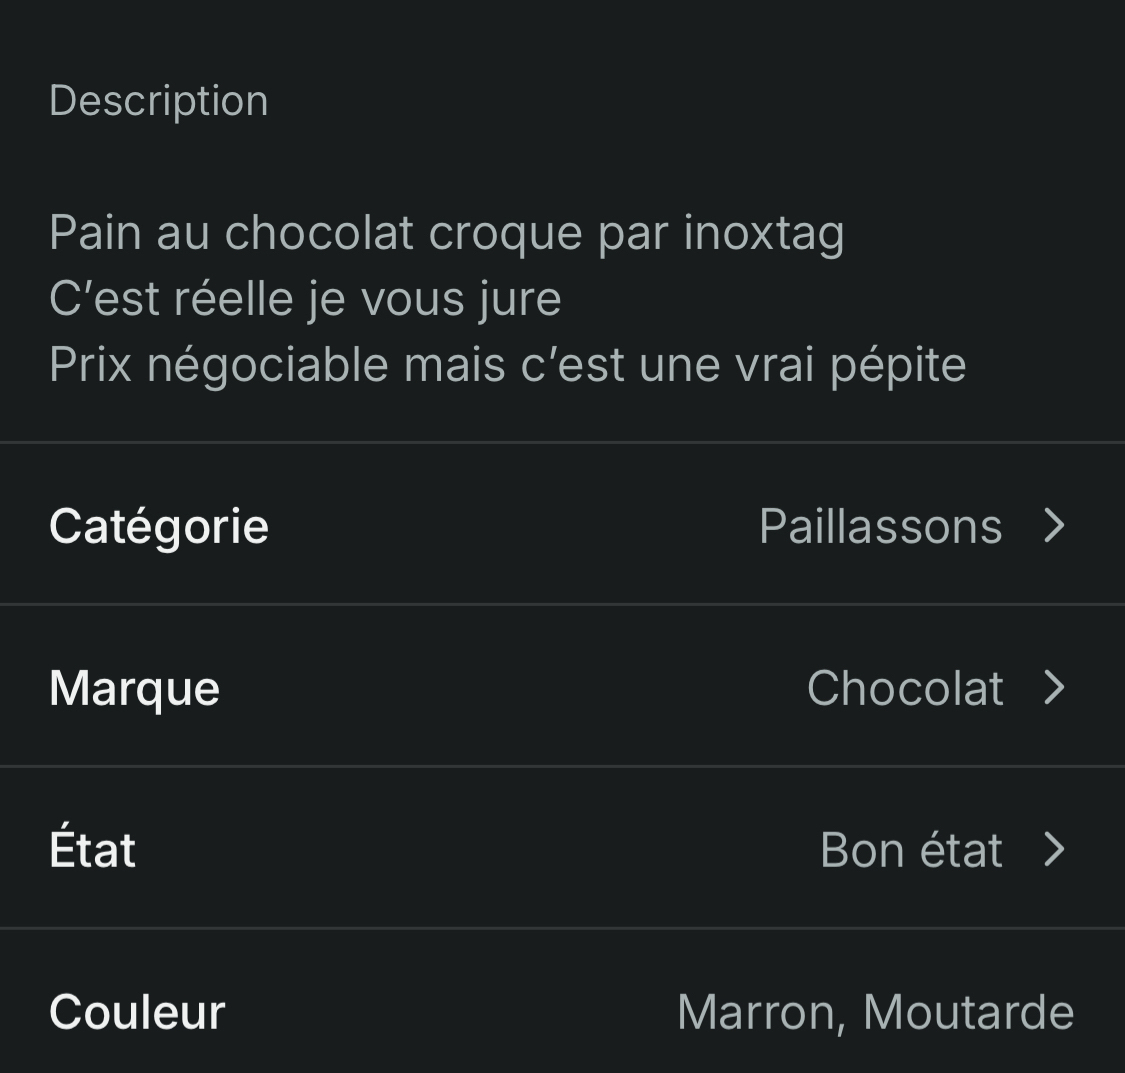Open the État condition selector
This screenshot has width=1125, height=1073.
pos(562,849)
